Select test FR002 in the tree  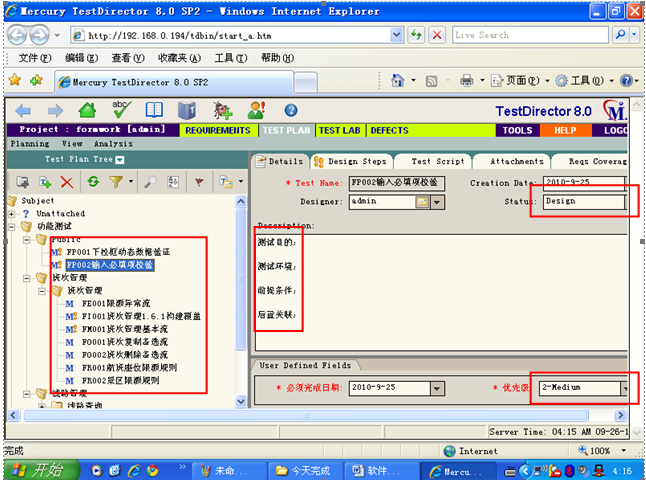[120, 381]
